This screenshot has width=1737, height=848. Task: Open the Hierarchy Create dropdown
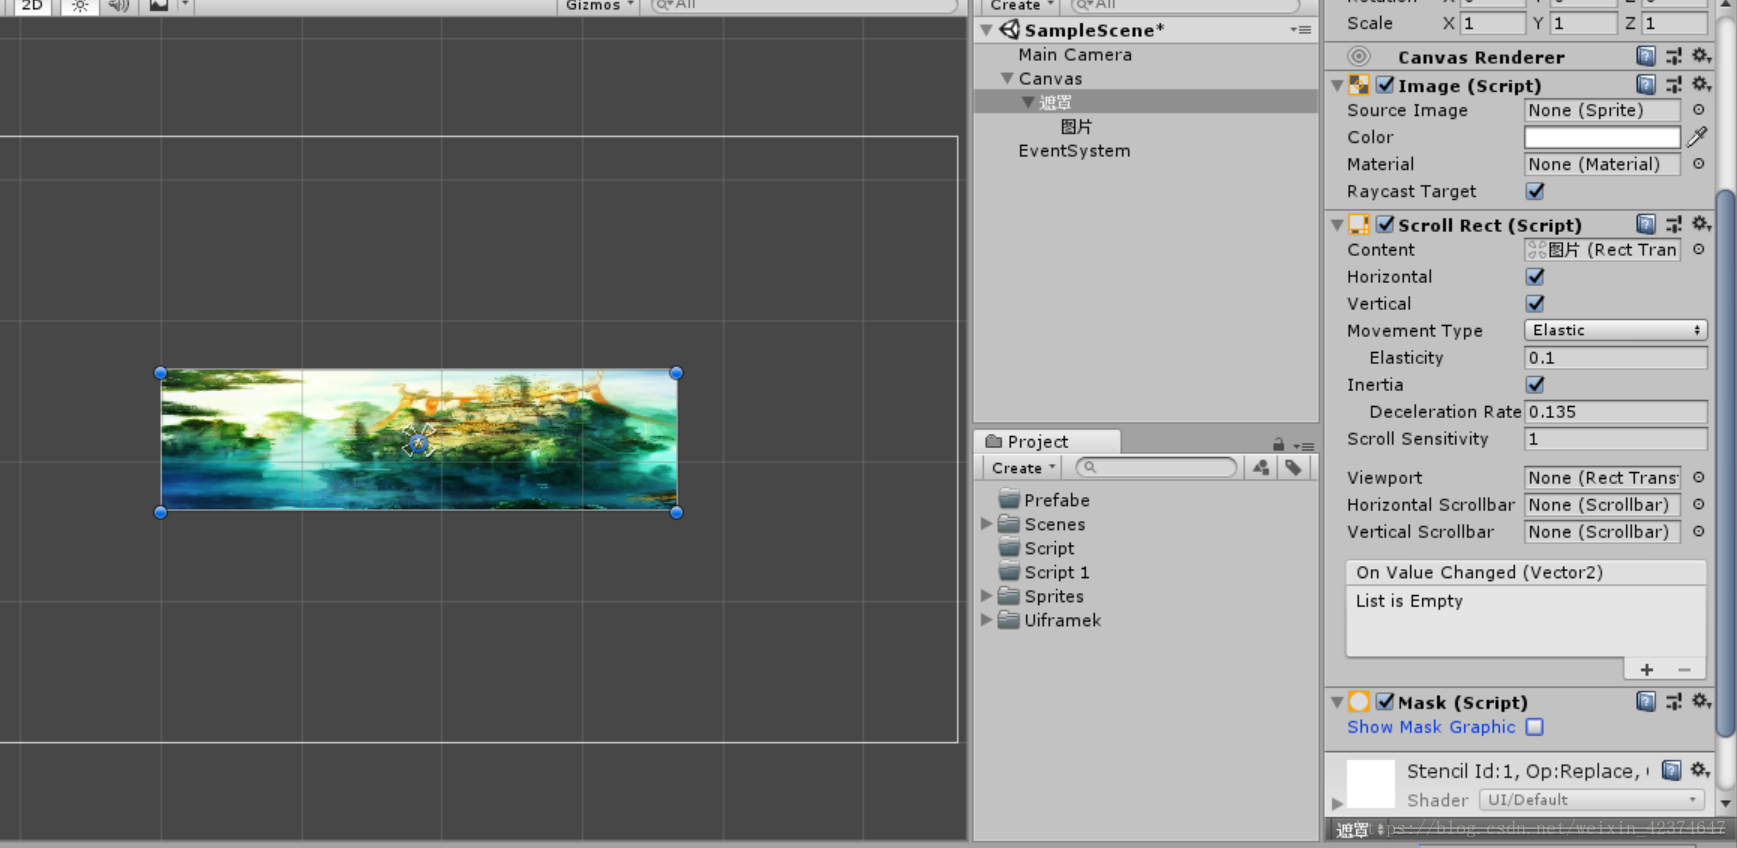coord(1021,5)
